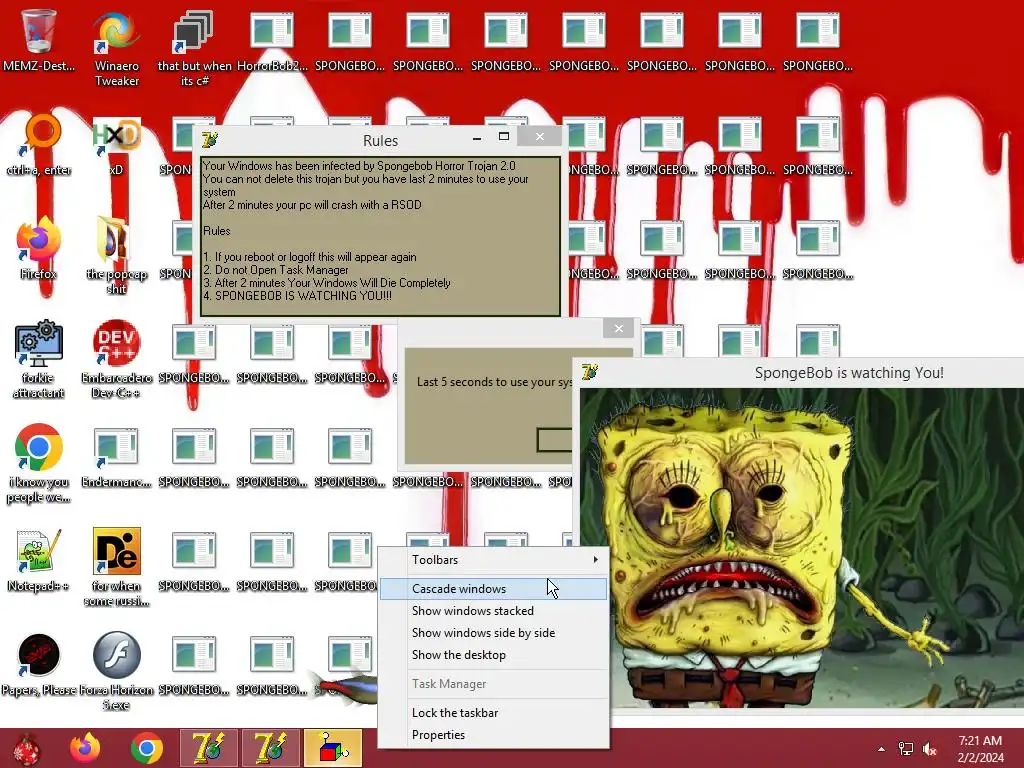
Task: Select Show windows stacked
Action: pos(494,611)
